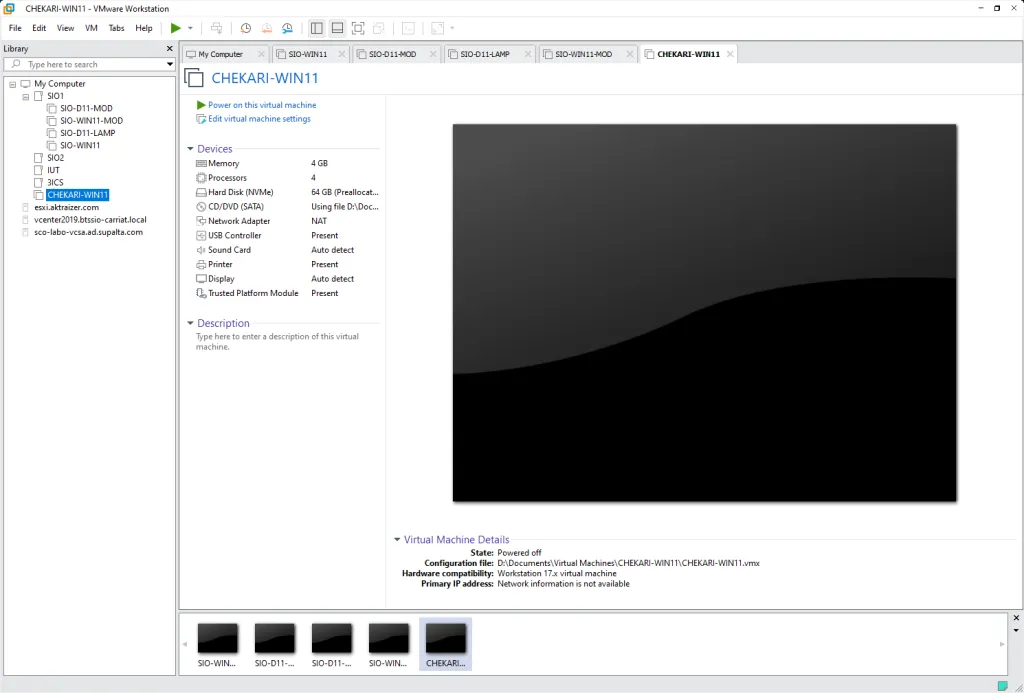Click Edit virtual machine settings link
This screenshot has height=693, width=1024.
click(259, 119)
